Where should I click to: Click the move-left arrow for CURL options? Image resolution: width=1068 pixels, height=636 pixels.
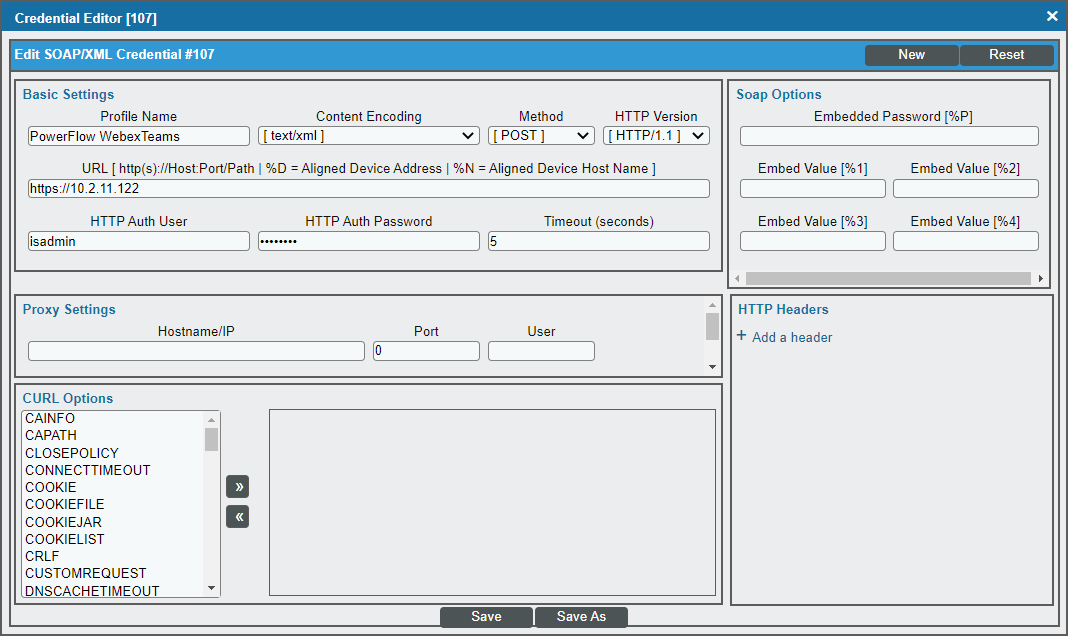pyautogui.click(x=237, y=516)
